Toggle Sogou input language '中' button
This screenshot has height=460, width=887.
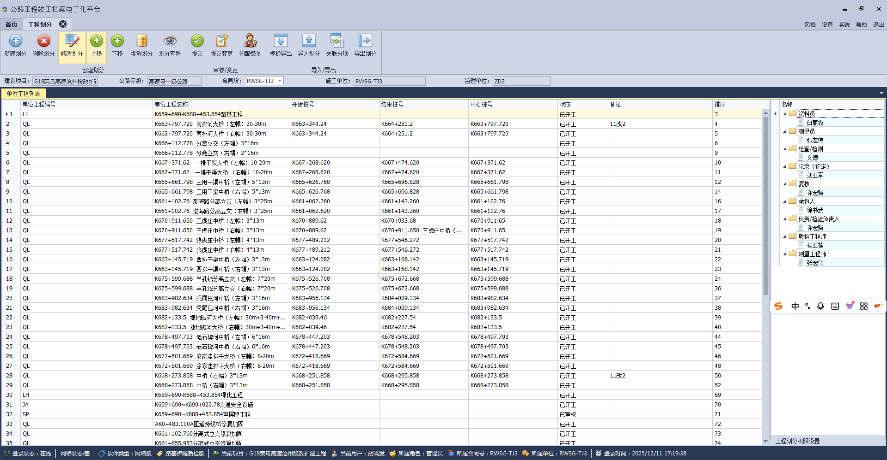pyautogui.click(x=793, y=305)
